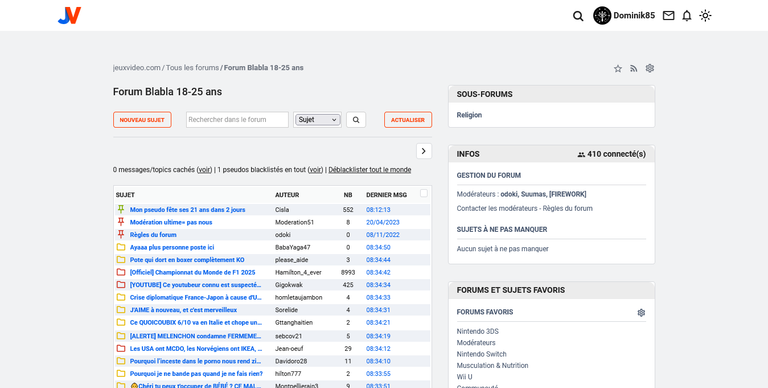Click green pin icon of Cisla topic
Screen dimensions: 768x388
click(x=121, y=209)
